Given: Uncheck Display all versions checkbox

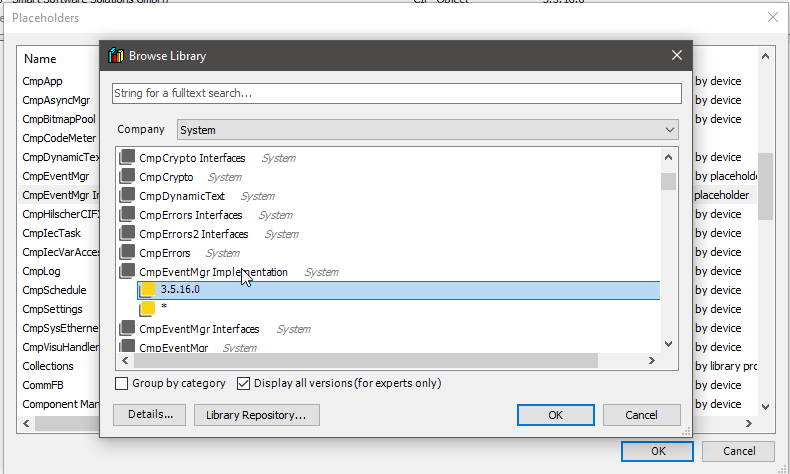Looking at the screenshot, I should (x=243, y=383).
